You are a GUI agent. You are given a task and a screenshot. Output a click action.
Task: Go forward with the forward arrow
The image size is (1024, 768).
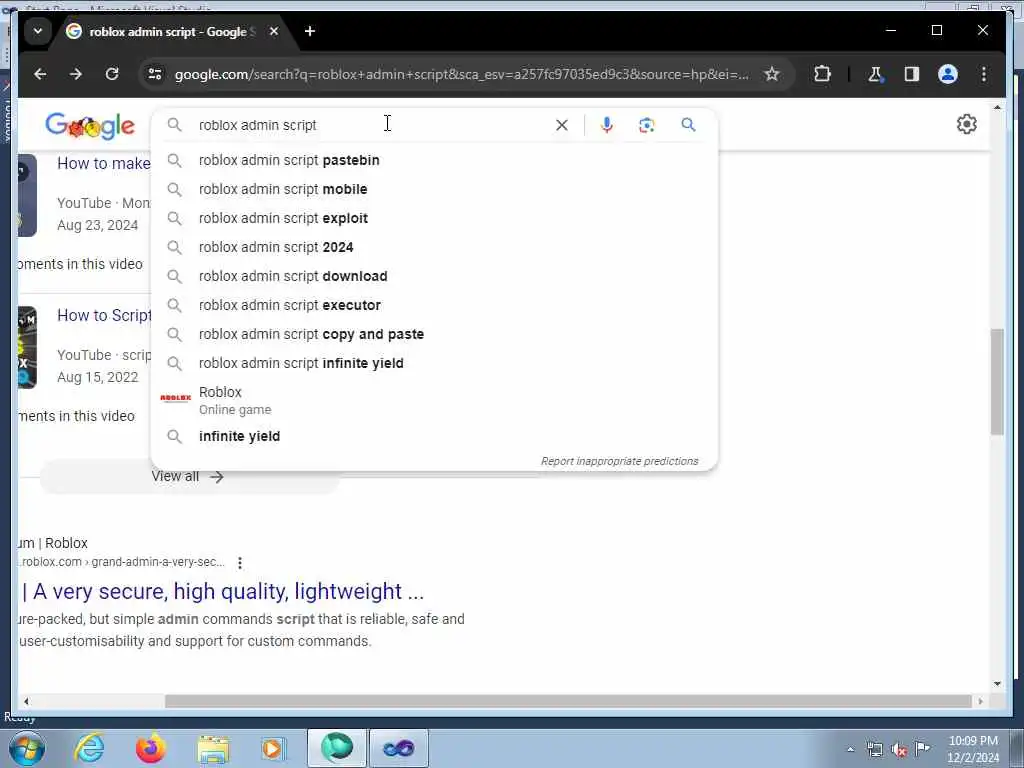click(76, 74)
